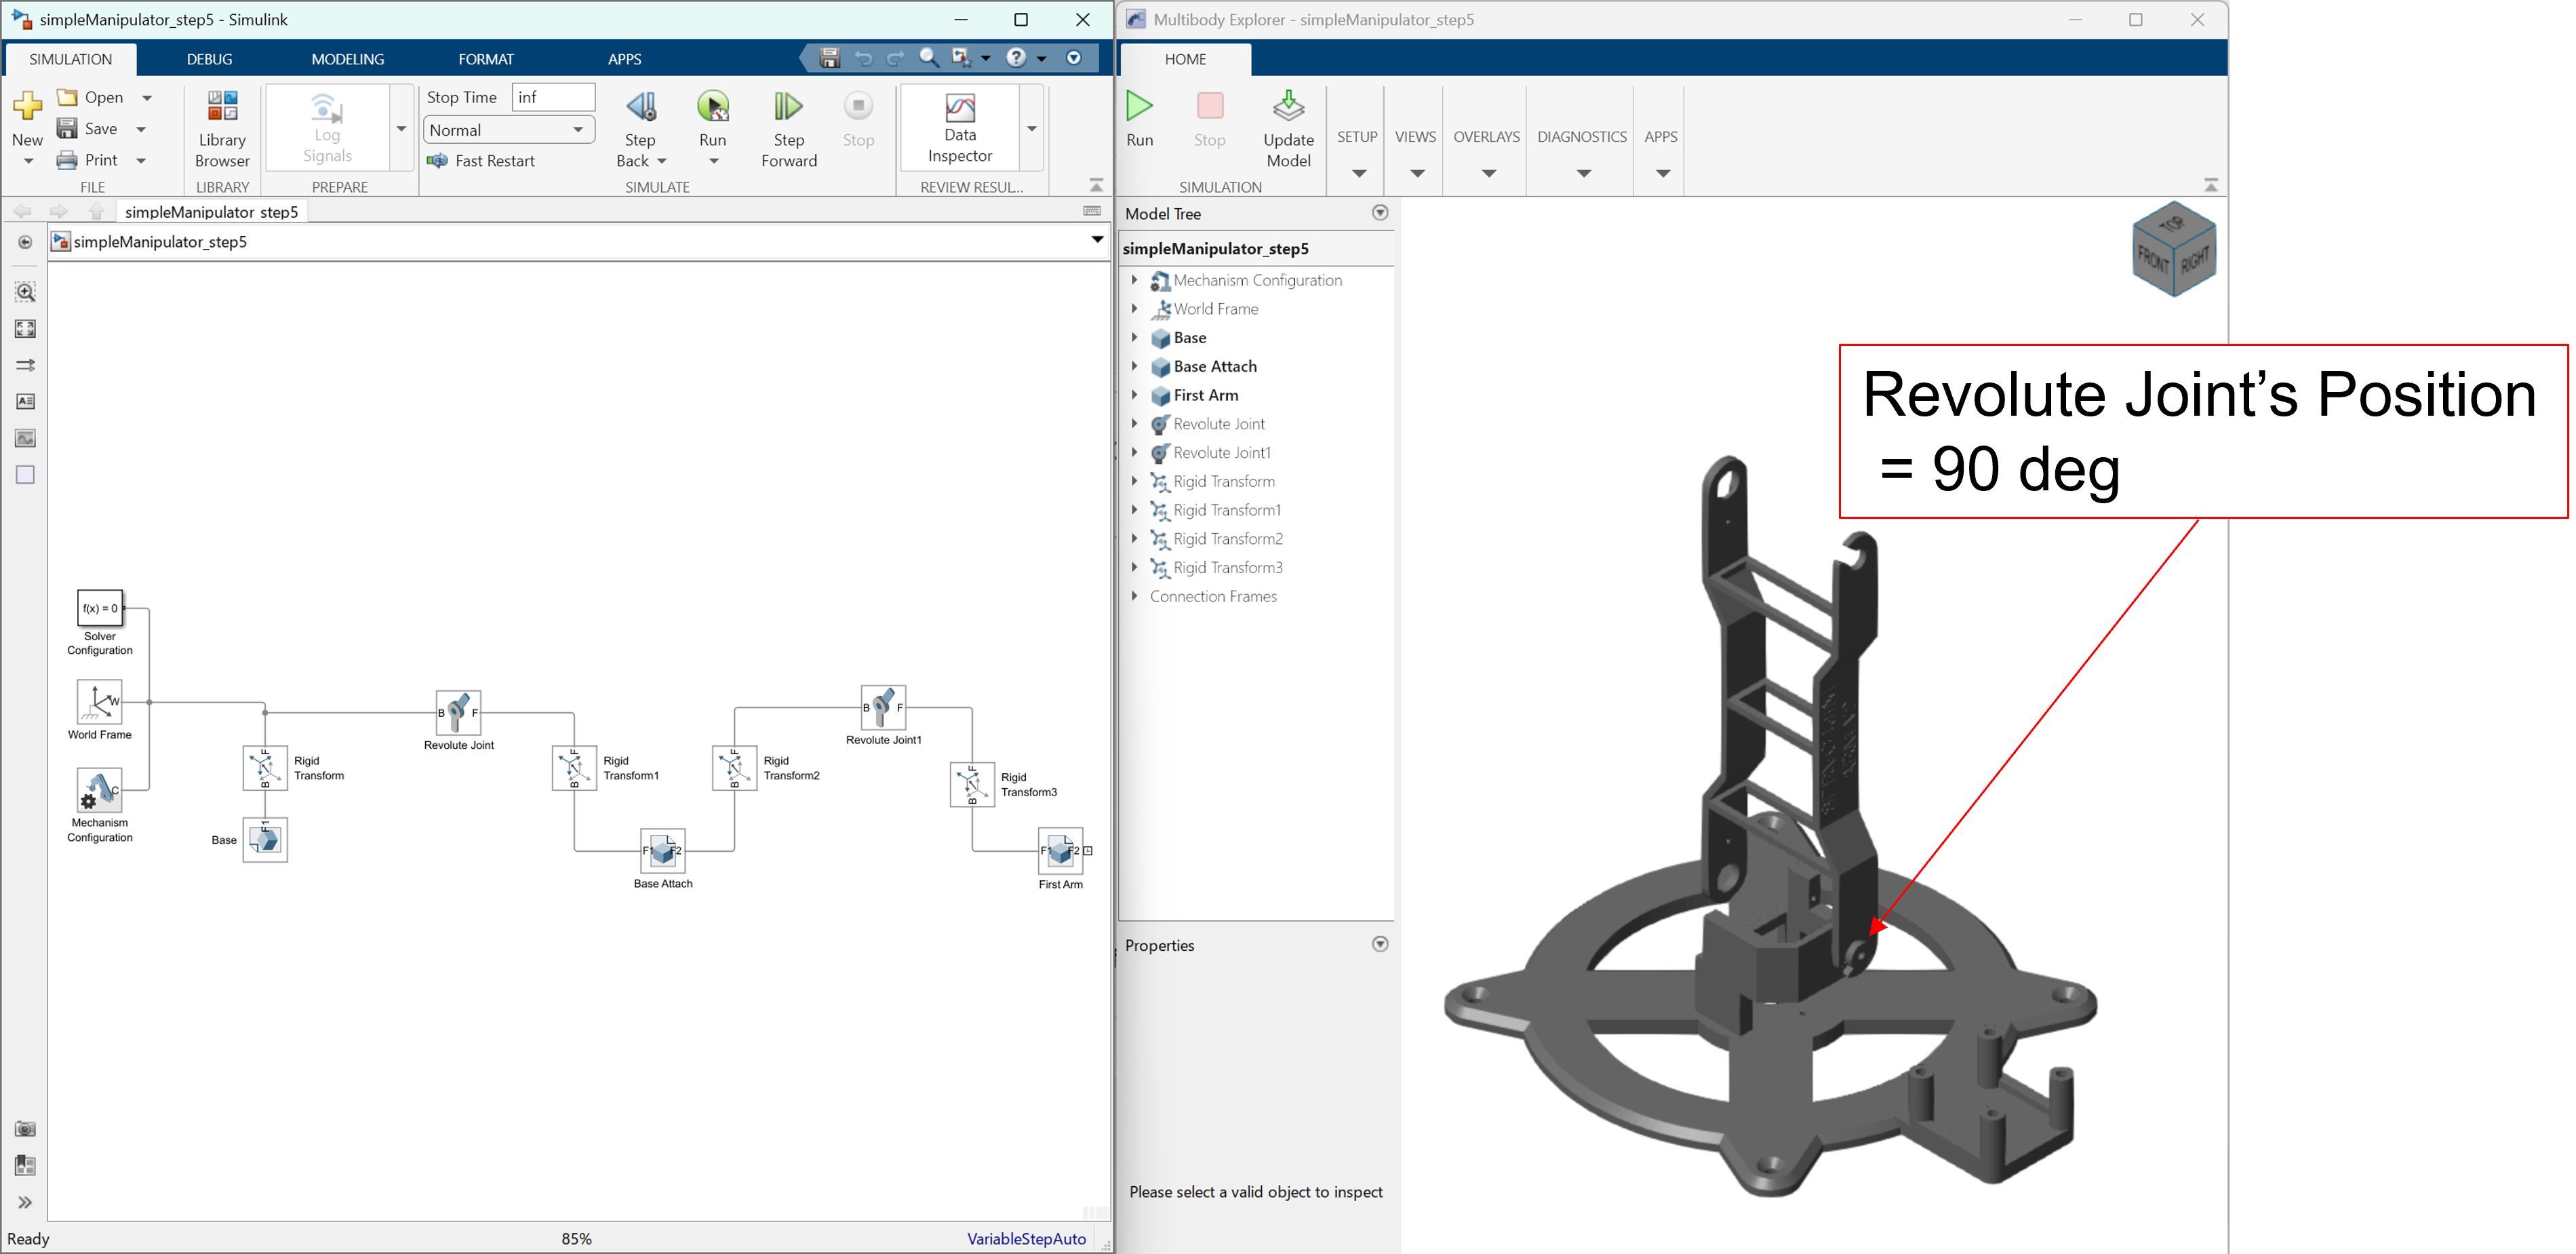
Task: Click the Mechanism Configuration block
Action: point(100,790)
